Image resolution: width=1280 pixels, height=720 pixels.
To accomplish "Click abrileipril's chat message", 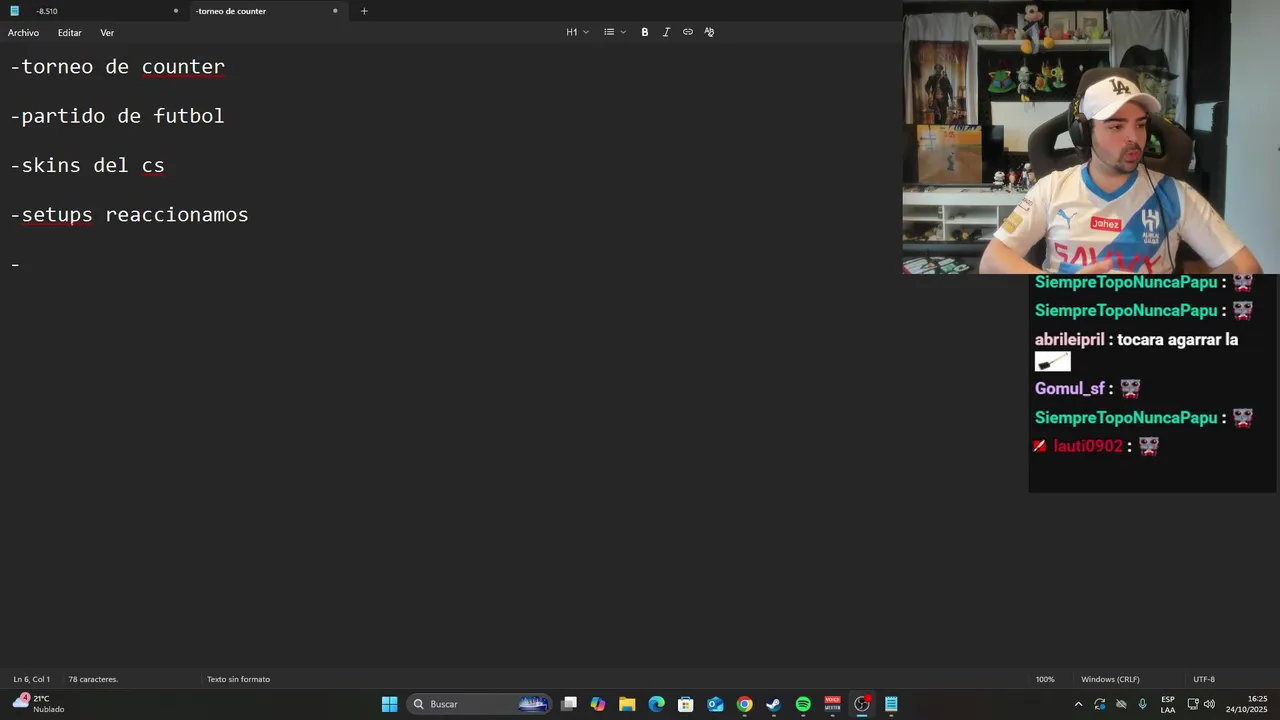I will point(1137,350).
